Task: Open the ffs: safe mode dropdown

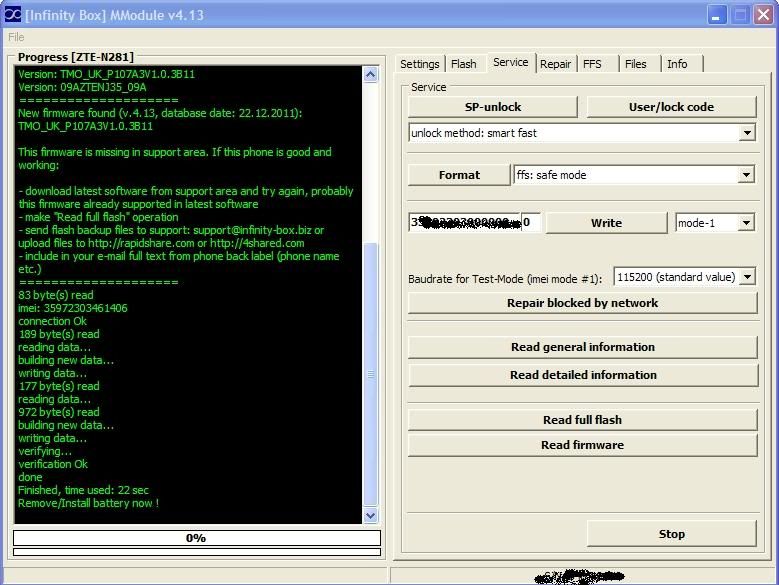Action: tap(746, 175)
